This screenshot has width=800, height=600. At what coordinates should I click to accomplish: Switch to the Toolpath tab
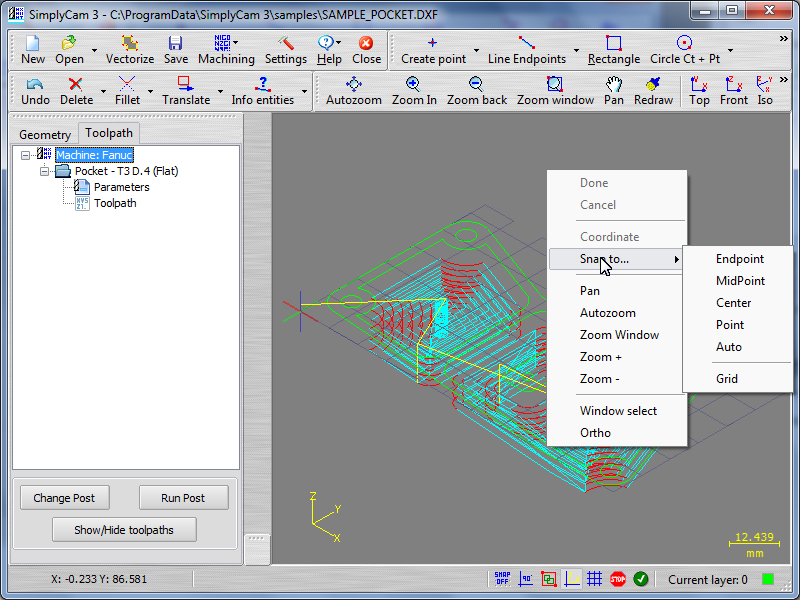[x=109, y=133]
